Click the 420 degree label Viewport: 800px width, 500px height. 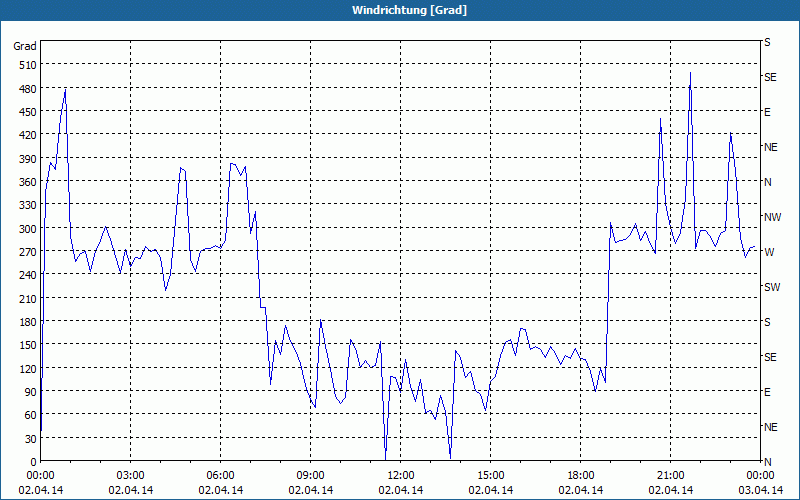[x=29, y=135]
